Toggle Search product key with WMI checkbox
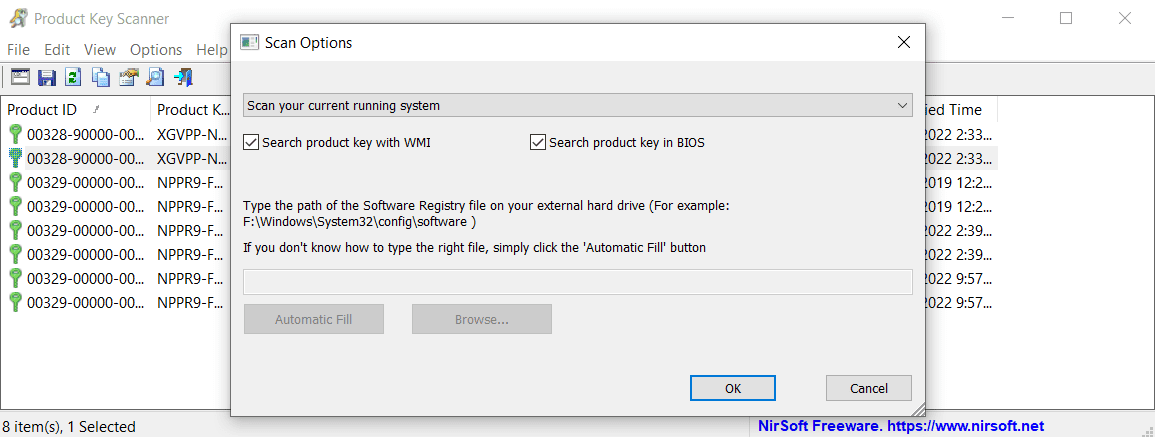1155x437 pixels. (x=252, y=143)
